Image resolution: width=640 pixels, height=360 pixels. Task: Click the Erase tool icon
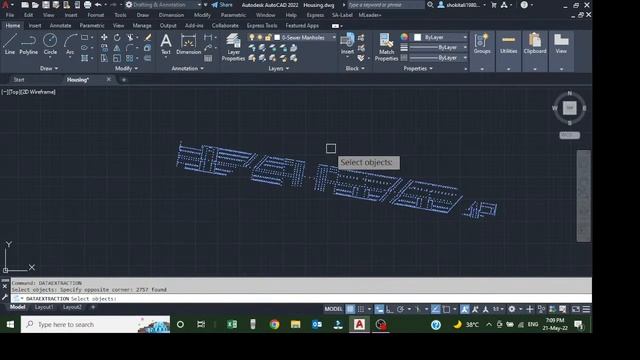[148, 38]
